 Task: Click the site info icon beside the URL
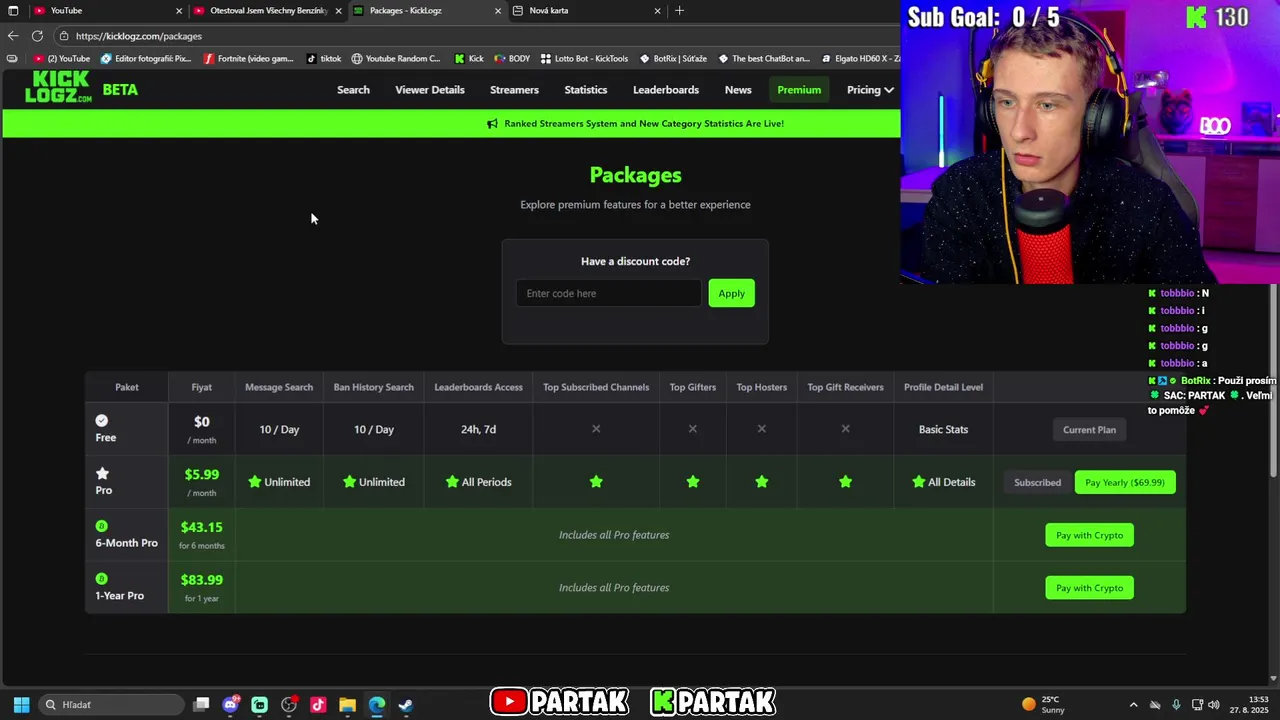(64, 36)
